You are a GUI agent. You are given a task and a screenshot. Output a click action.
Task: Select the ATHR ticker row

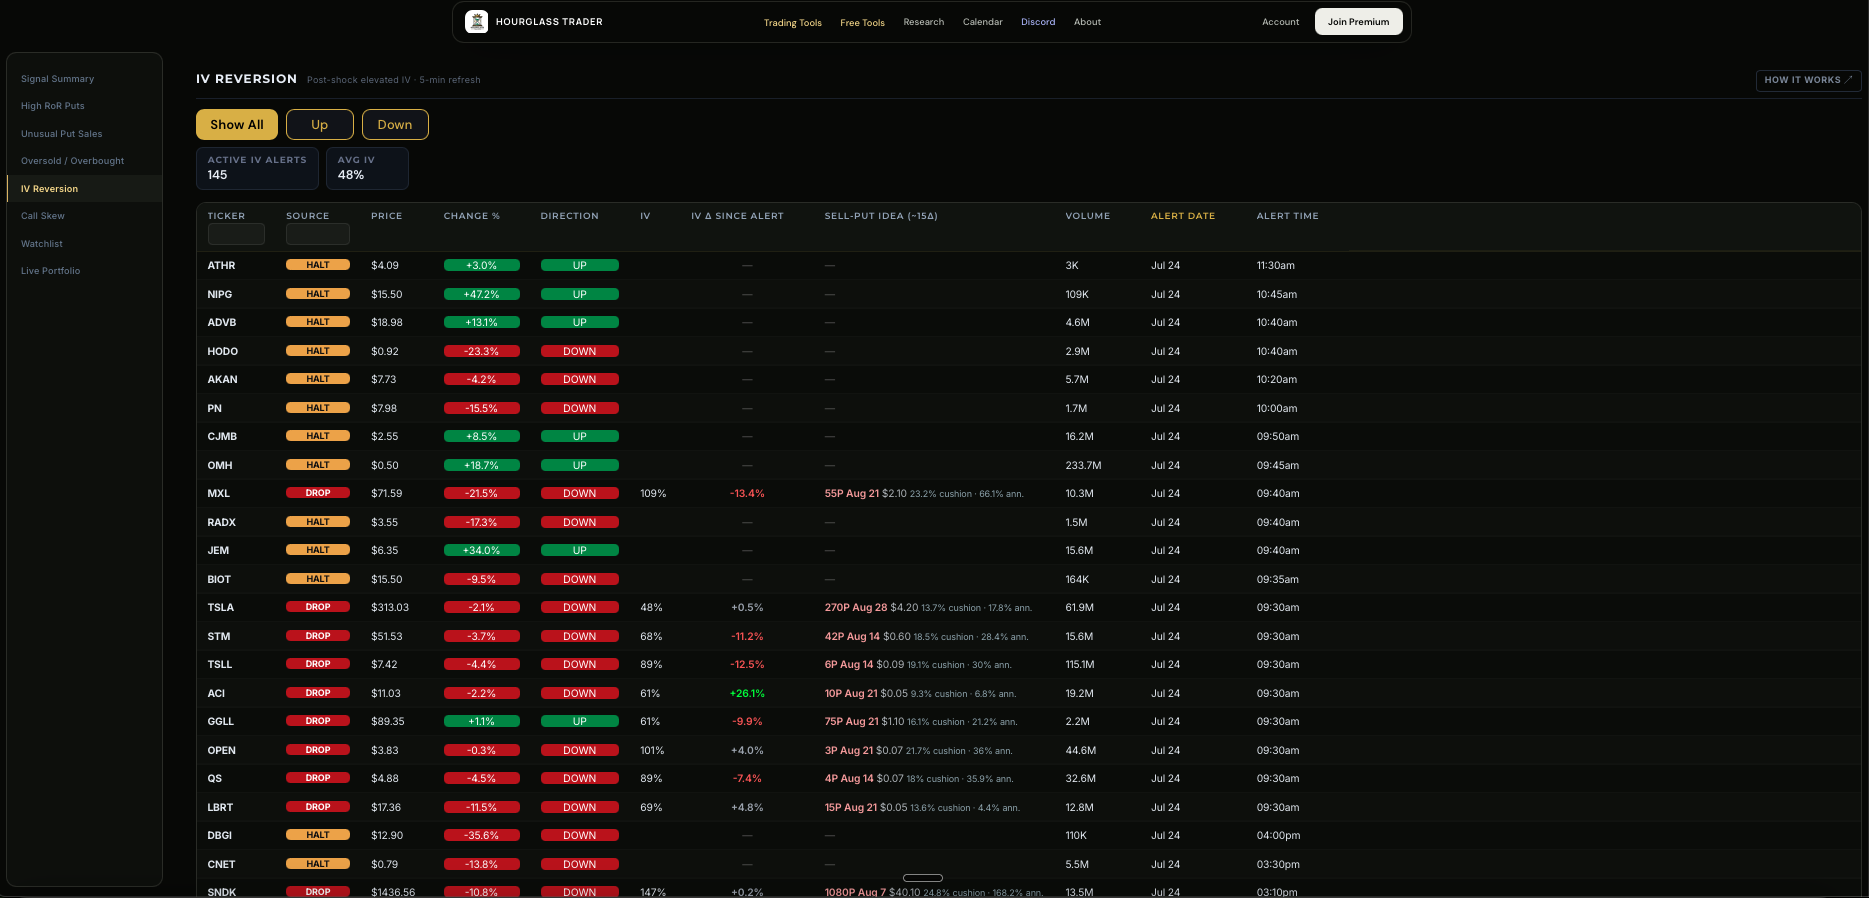(1028, 266)
